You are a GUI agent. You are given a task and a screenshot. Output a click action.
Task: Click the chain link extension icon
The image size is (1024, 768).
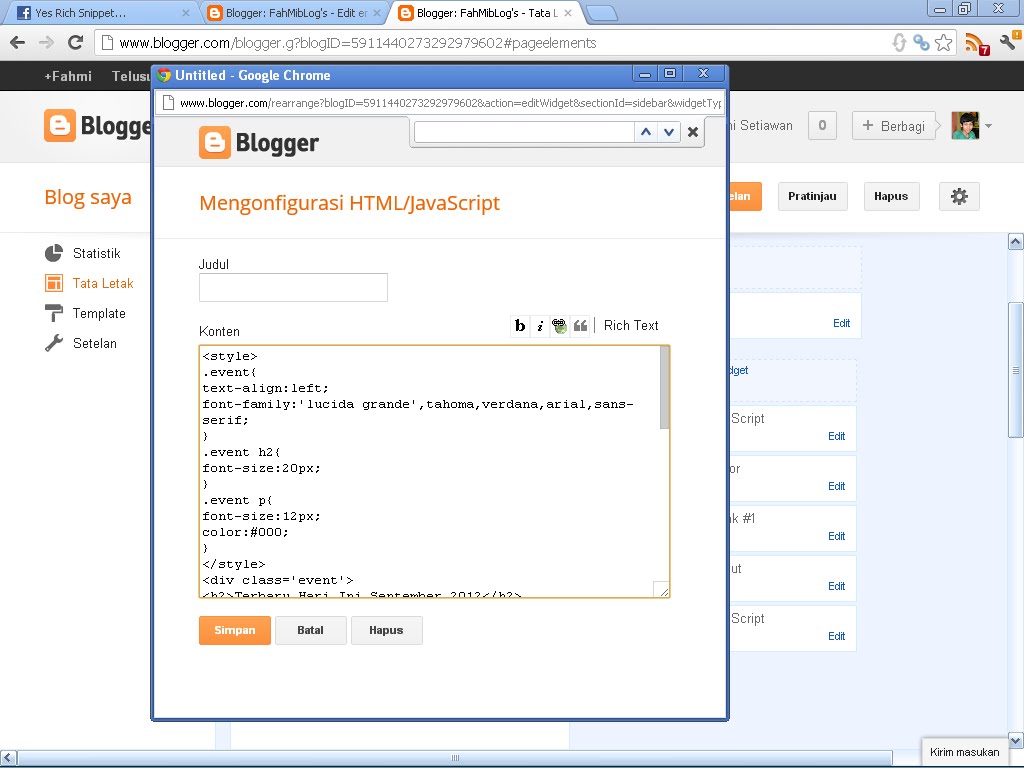coord(921,43)
